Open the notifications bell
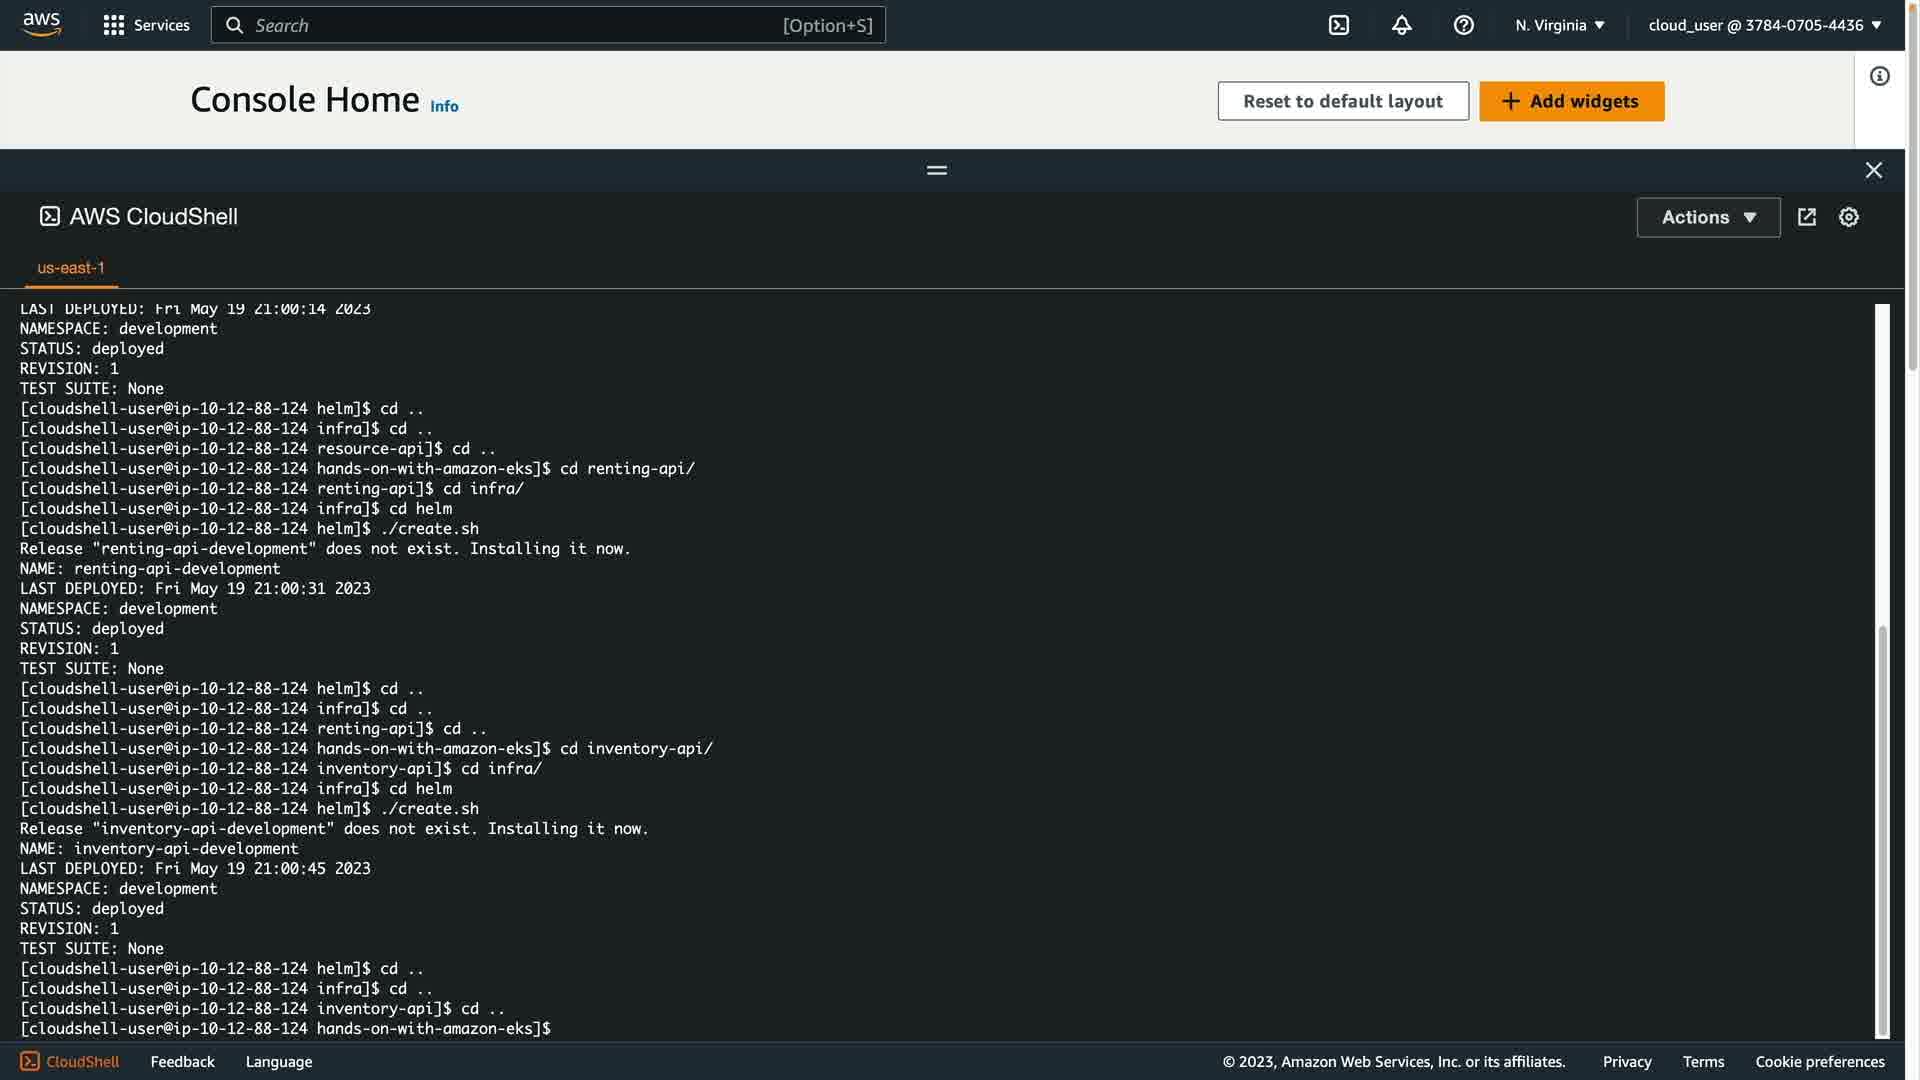1920x1080 pixels. [1401, 25]
